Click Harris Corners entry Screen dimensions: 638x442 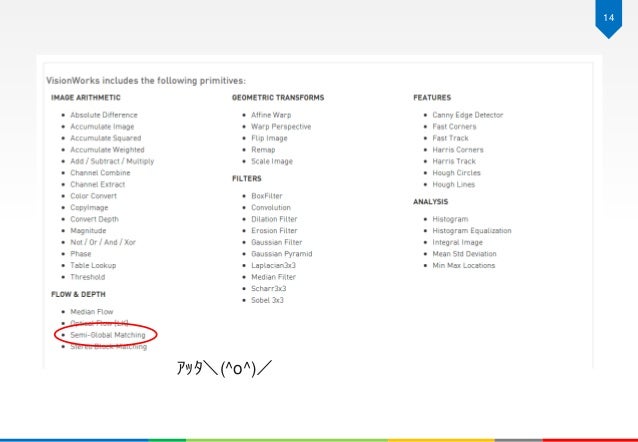pyautogui.click(x=458, y=150)
